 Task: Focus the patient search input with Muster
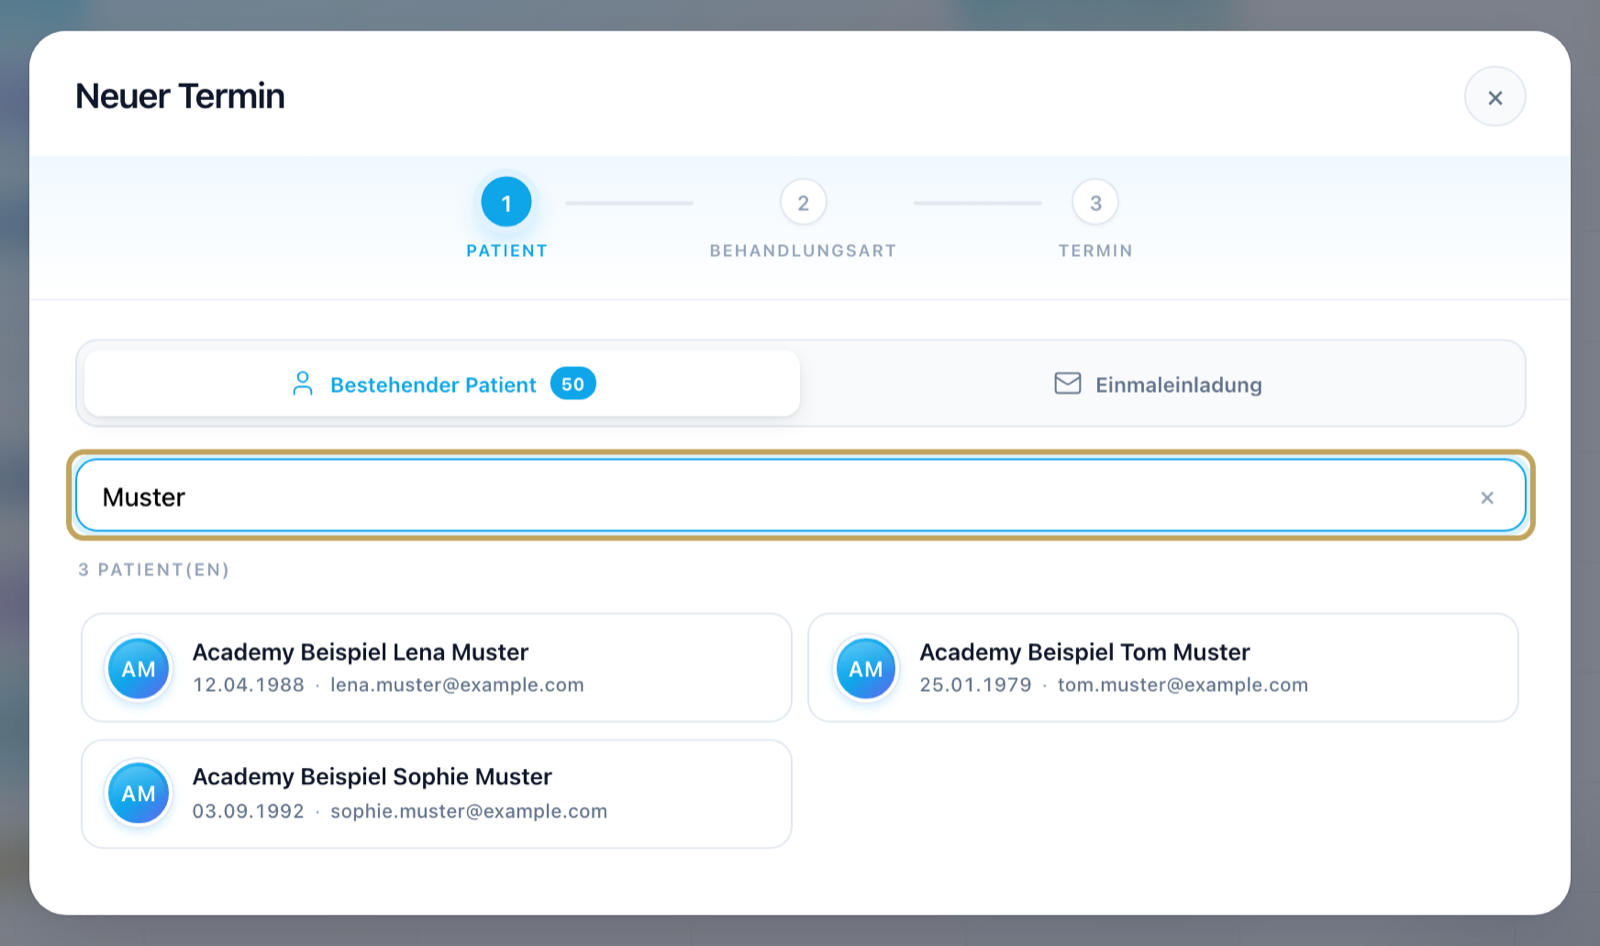click(800, 496)
